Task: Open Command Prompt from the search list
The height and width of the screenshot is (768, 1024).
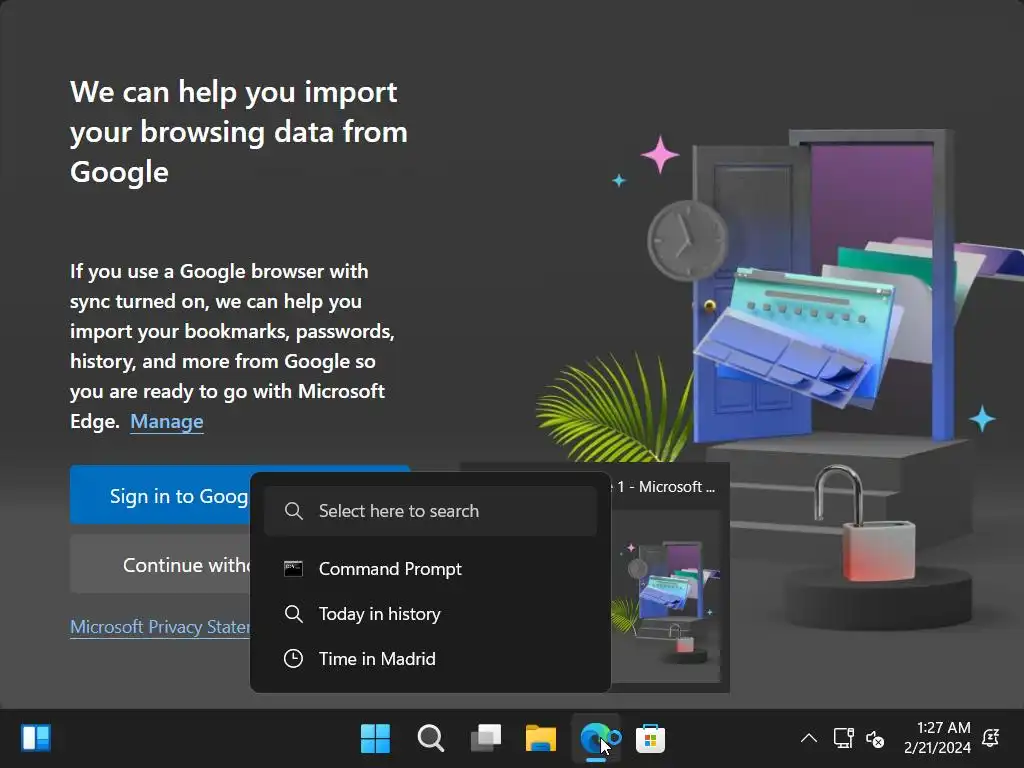Action: point(430,569)
